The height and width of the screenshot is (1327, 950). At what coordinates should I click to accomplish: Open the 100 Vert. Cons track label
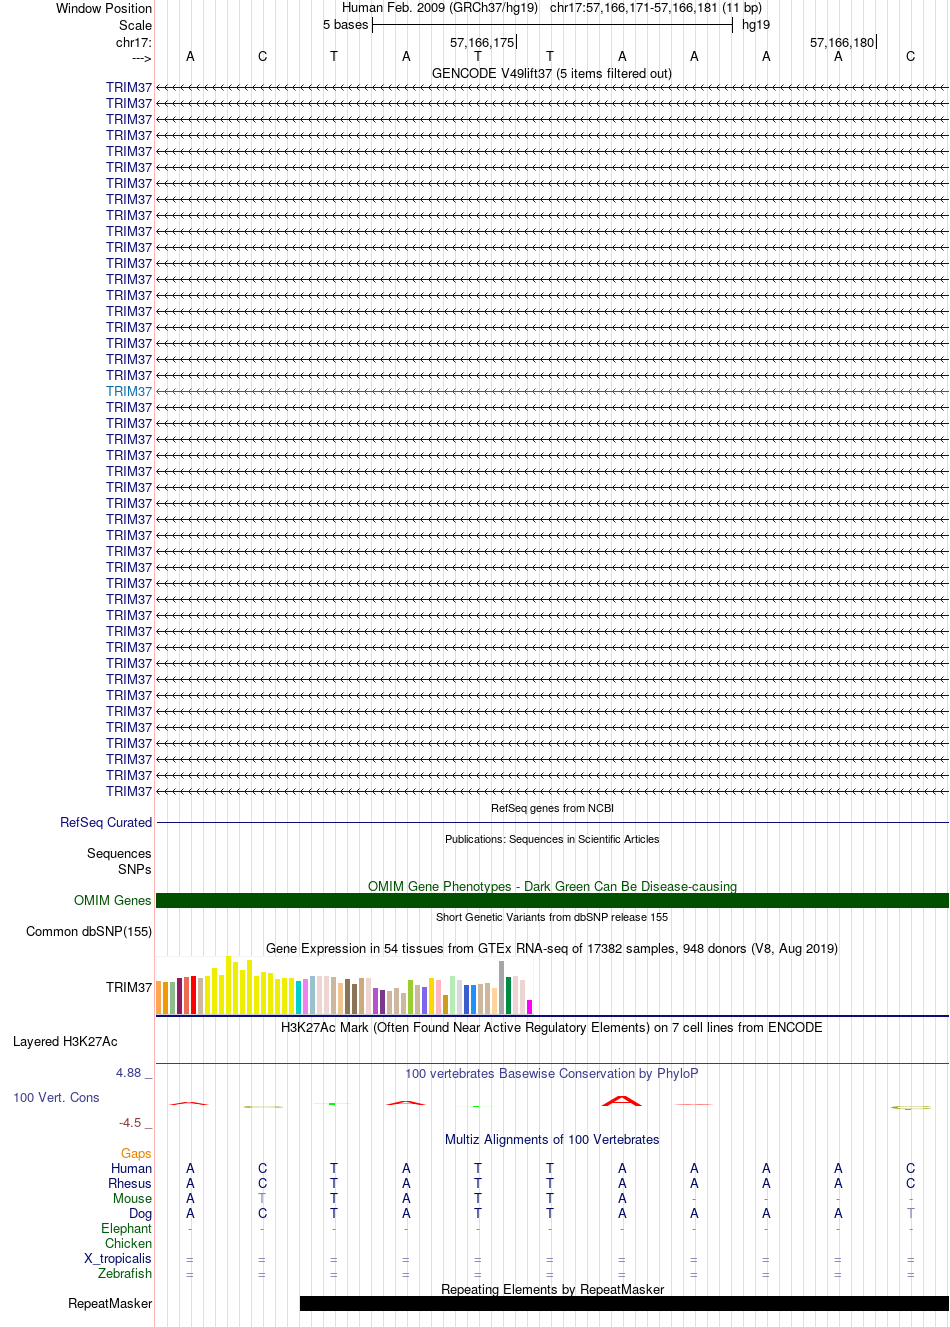click(x=56, y=1097)
